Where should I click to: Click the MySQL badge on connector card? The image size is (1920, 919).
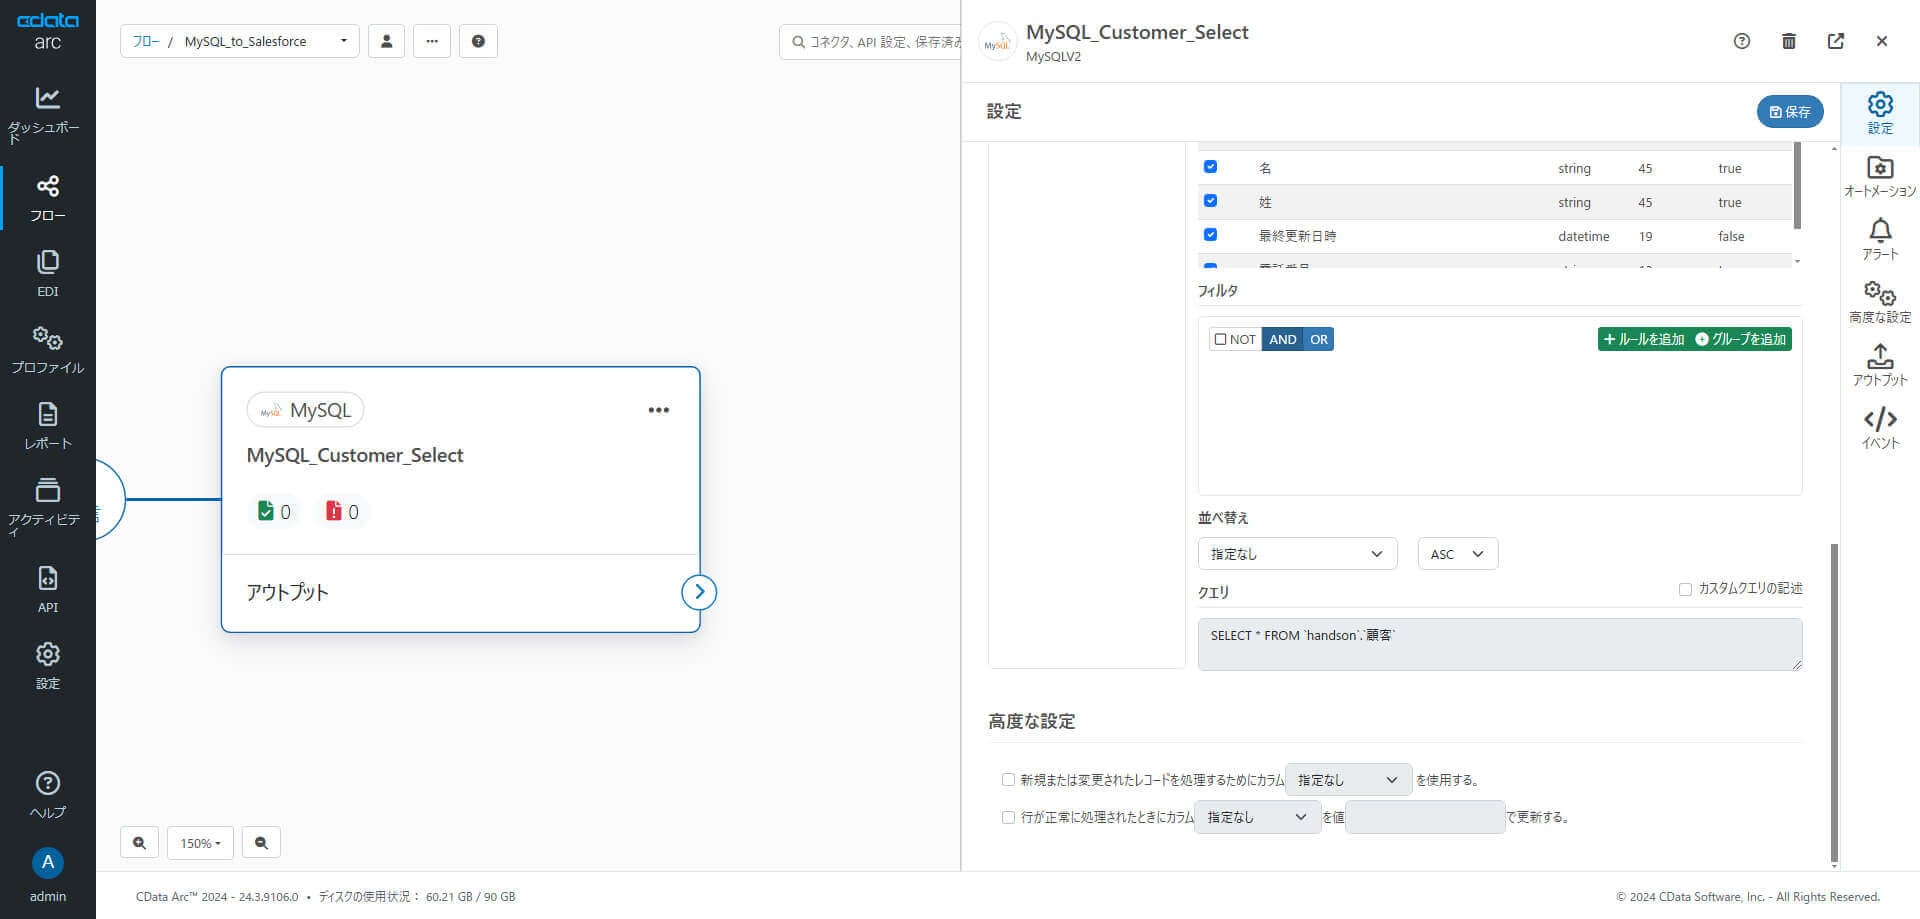click(x=305, y=410)
